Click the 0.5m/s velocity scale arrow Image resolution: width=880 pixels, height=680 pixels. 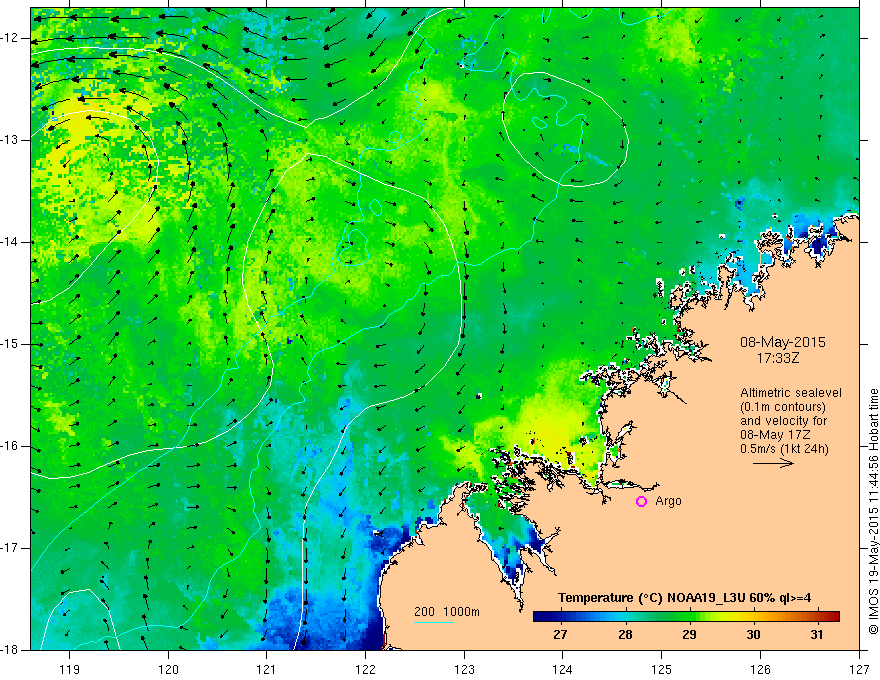[x=773, y=463]
